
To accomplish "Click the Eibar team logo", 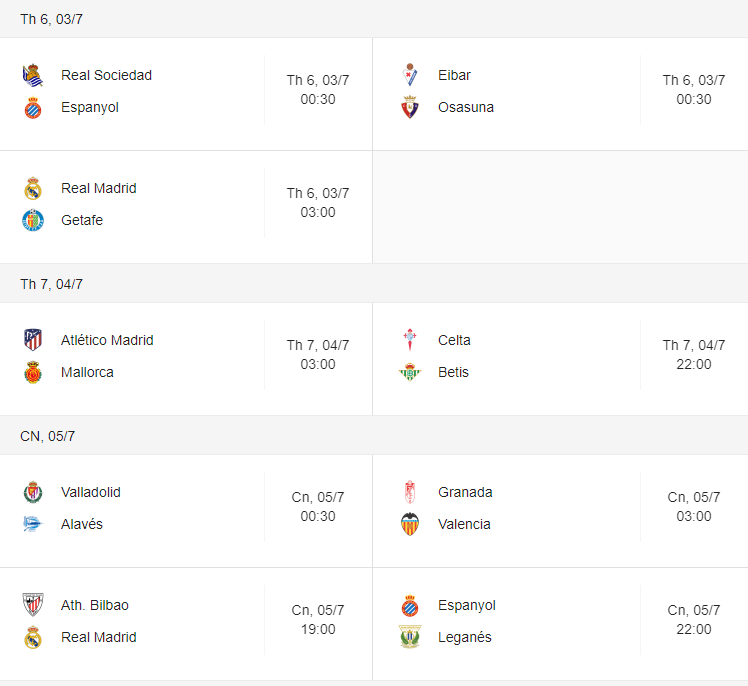I will tap(410, 75).
